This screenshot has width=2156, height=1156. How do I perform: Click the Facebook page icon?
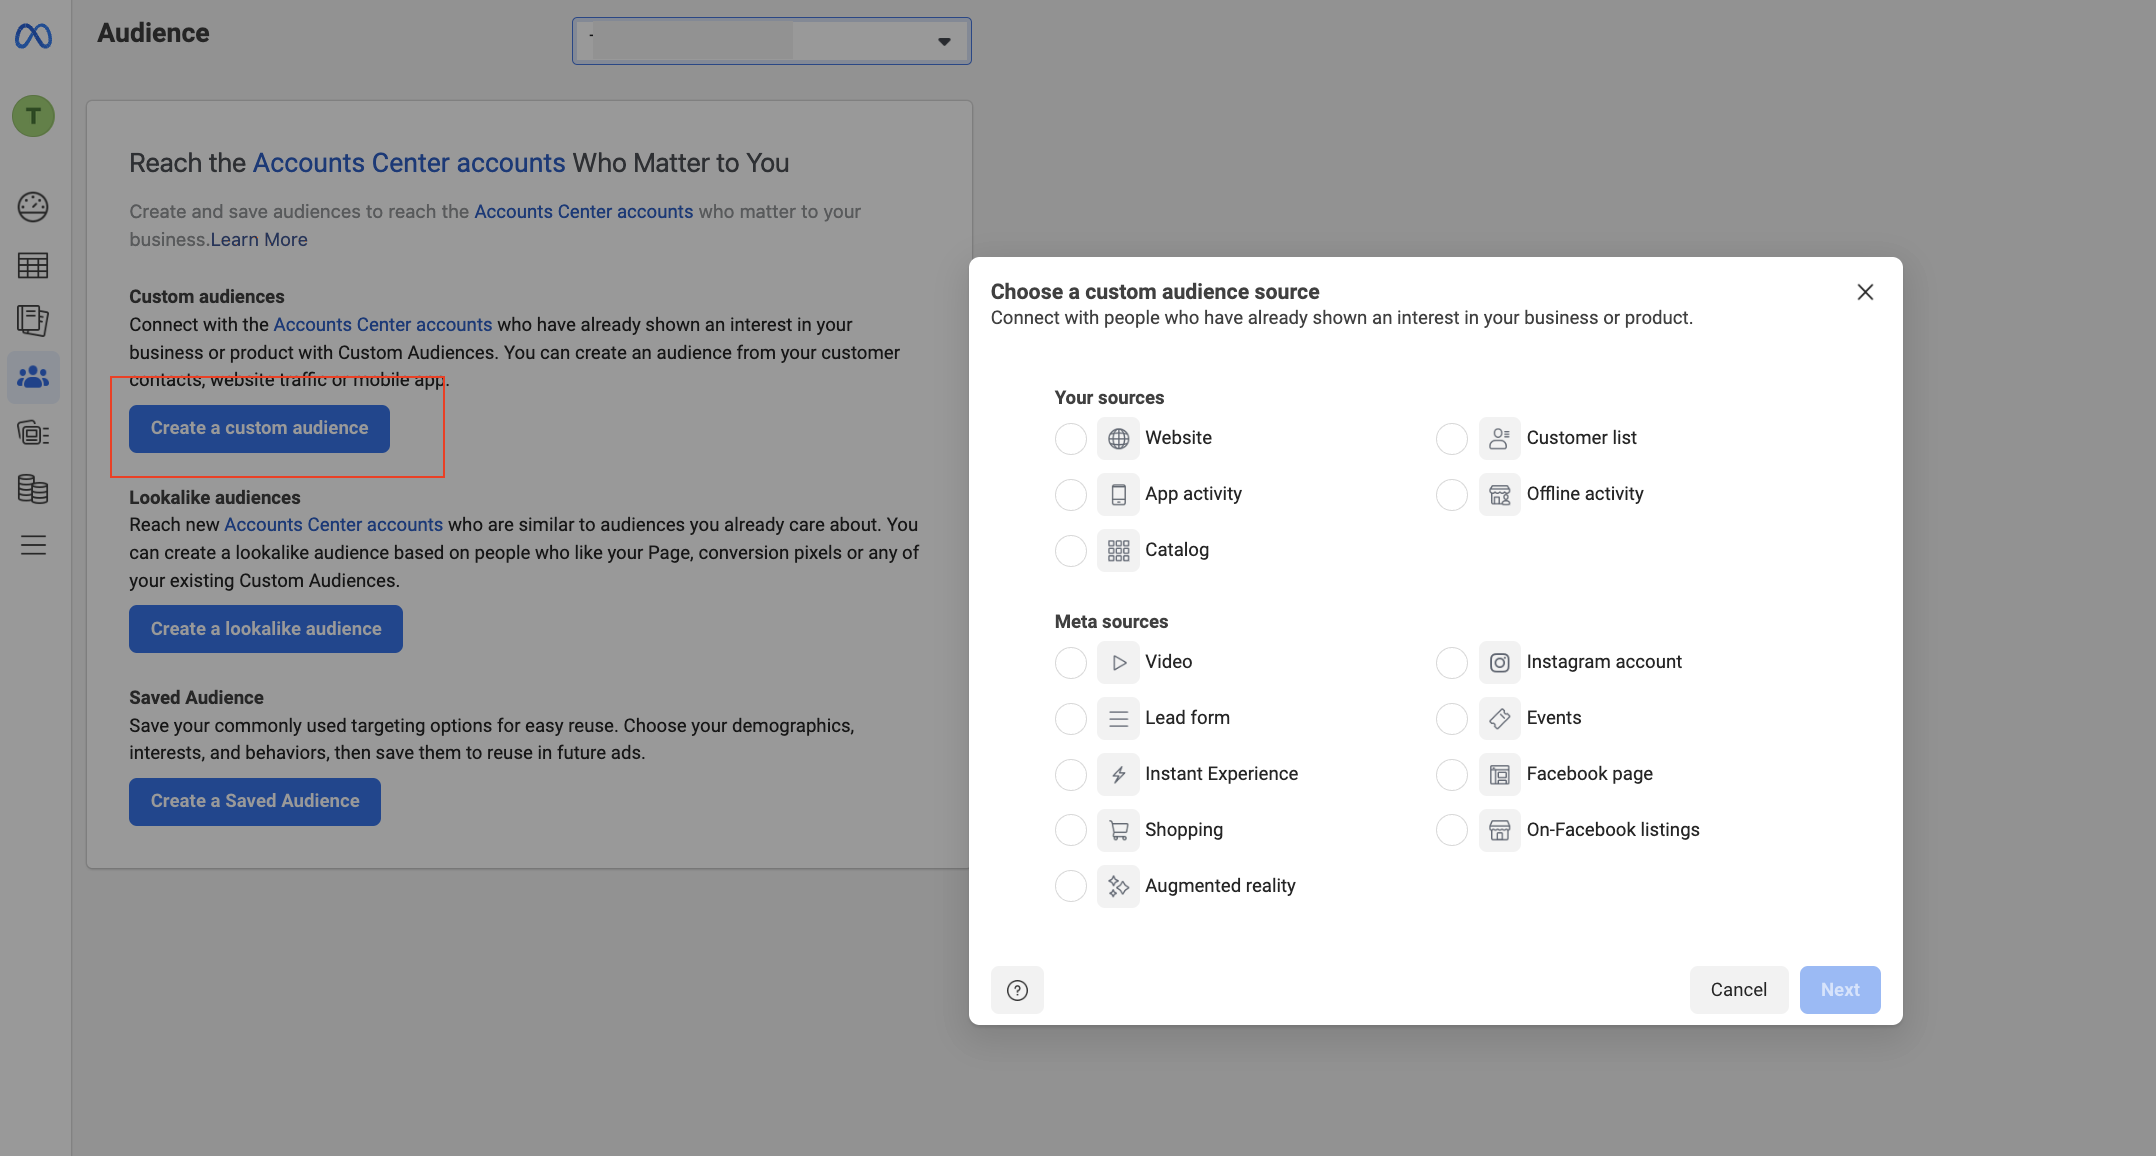[x=1499, y=774]
